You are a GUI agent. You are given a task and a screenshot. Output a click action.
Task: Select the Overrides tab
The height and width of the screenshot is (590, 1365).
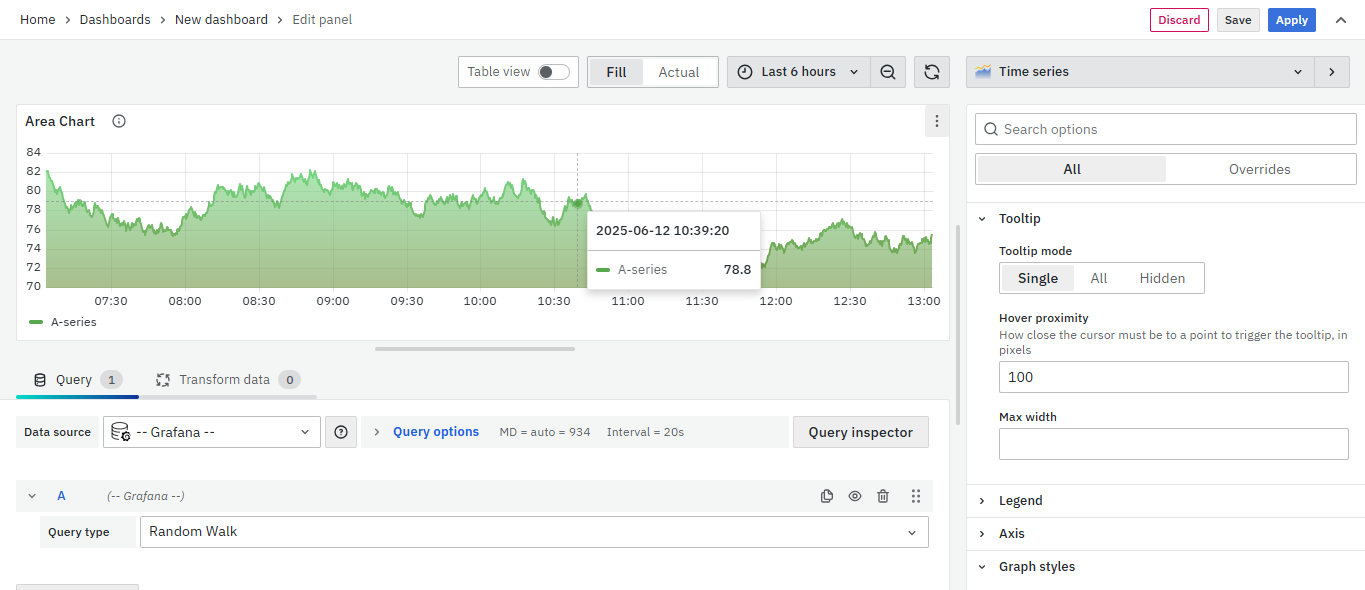1259,169
